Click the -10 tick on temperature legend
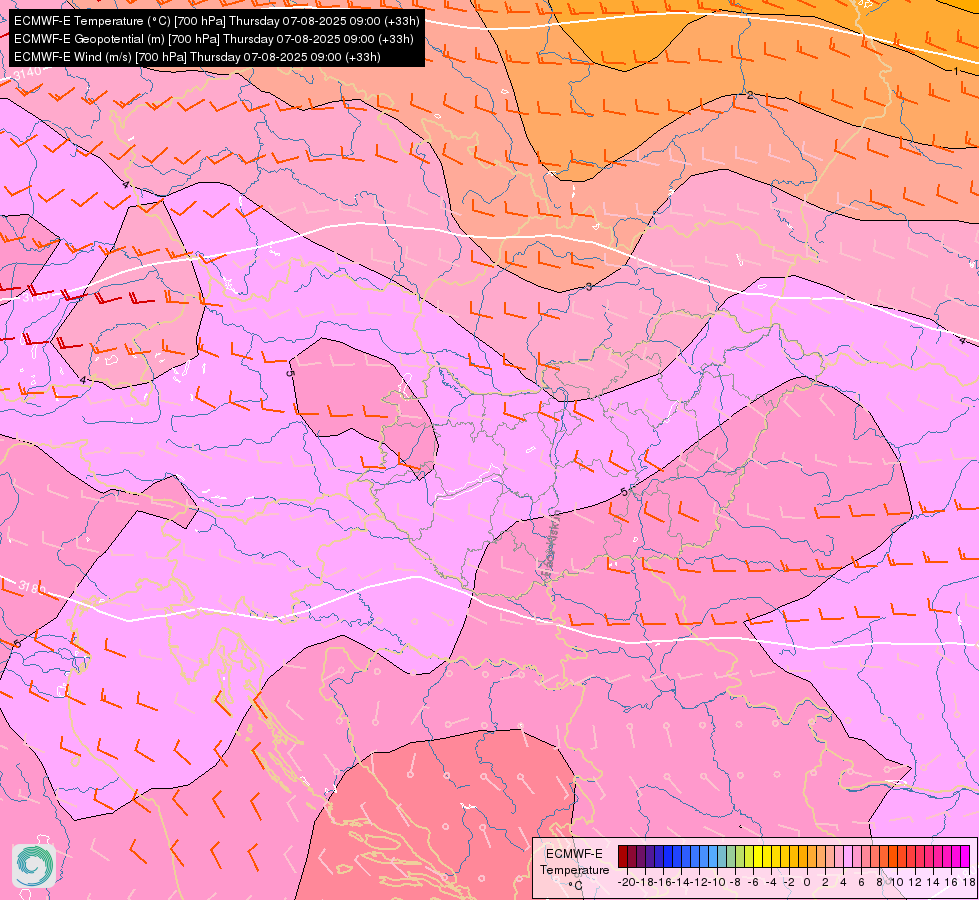This screenshot has height=900, width=979. click(x=717, y=882)
